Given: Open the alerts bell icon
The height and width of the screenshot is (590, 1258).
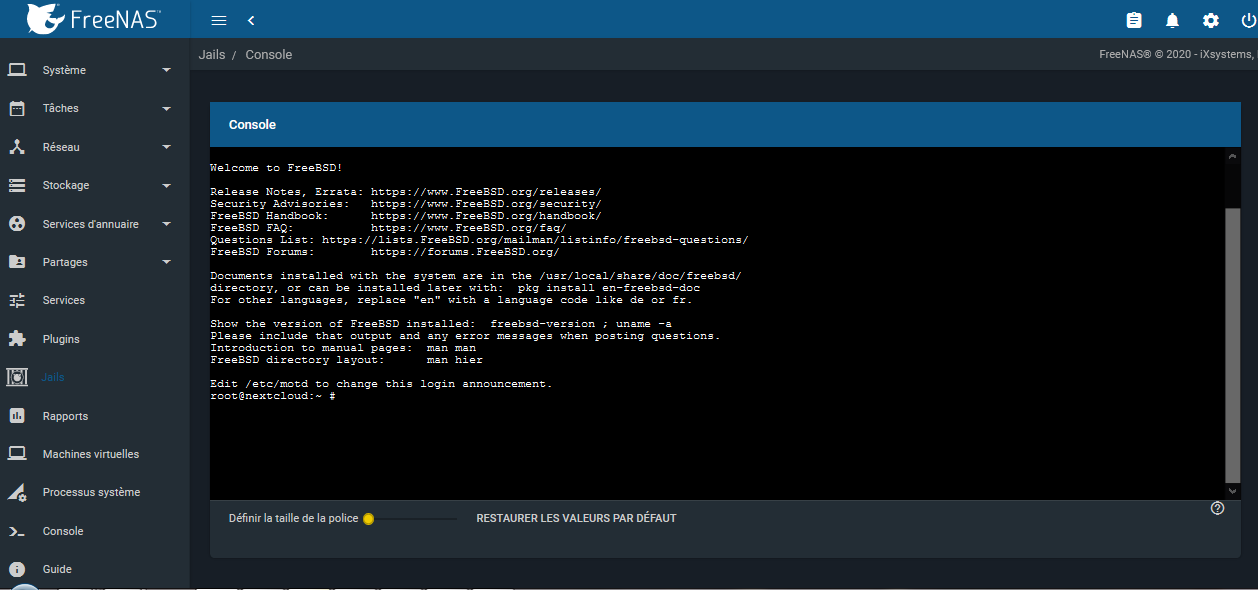Looking at the screenshot, I should (1172, 20).
